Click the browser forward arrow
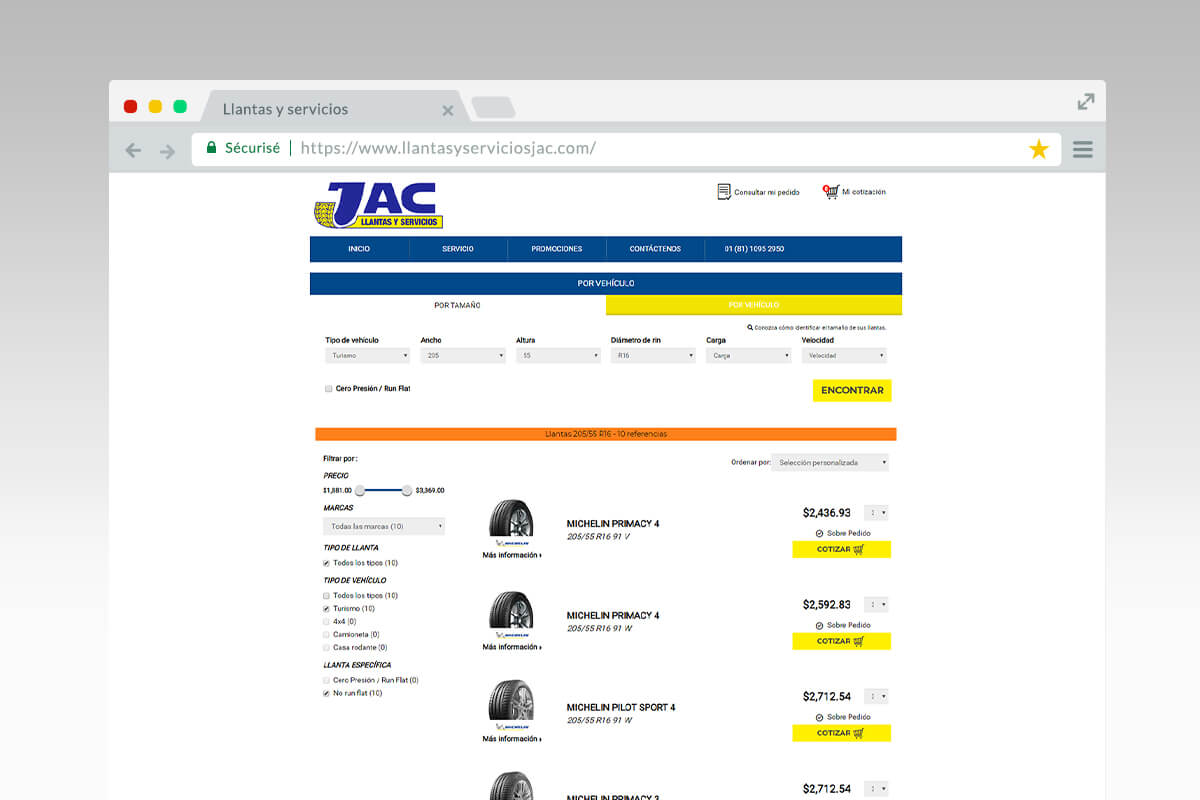Screen dimensions: 1200x800 tap(167, 150)
